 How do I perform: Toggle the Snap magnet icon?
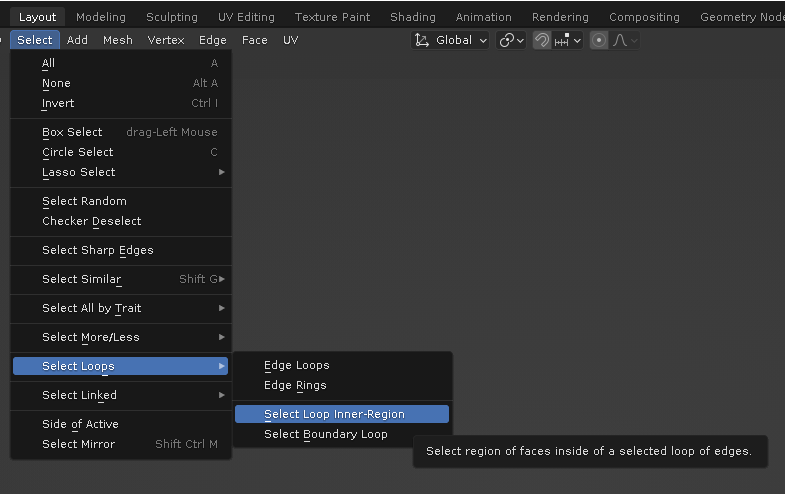click(542, 40)
